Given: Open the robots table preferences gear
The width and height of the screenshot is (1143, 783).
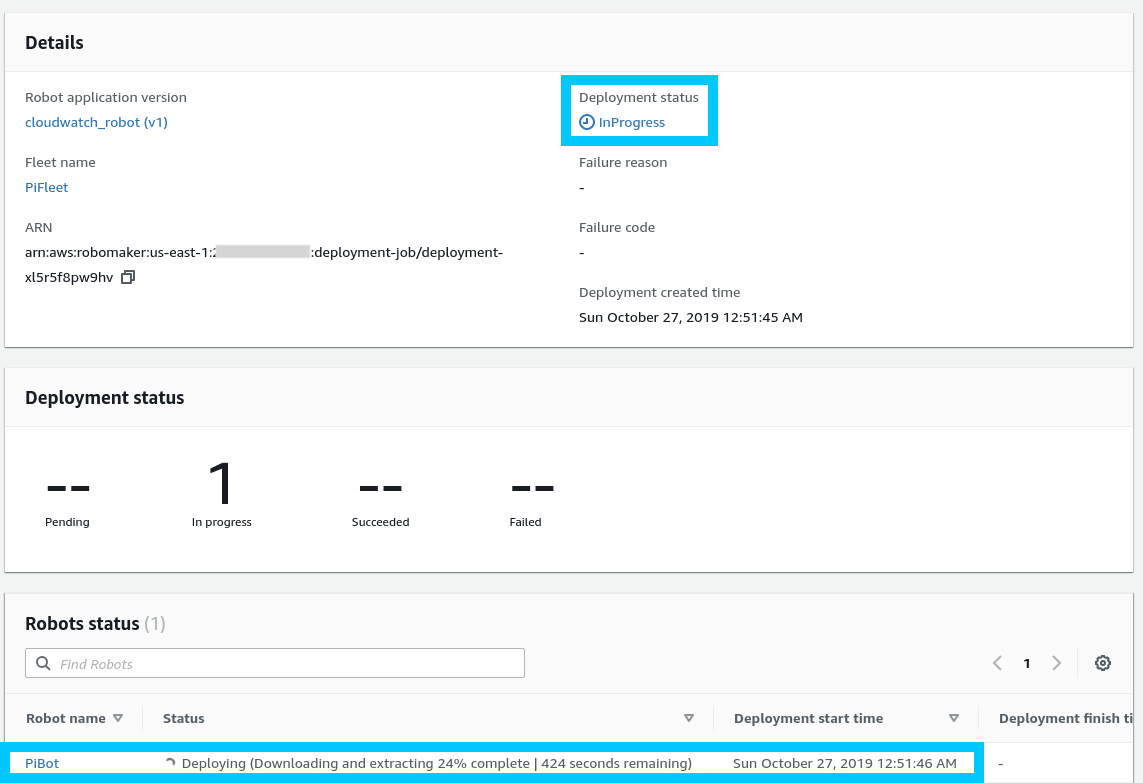Looking at the screenshot, I should [1102, 662].
